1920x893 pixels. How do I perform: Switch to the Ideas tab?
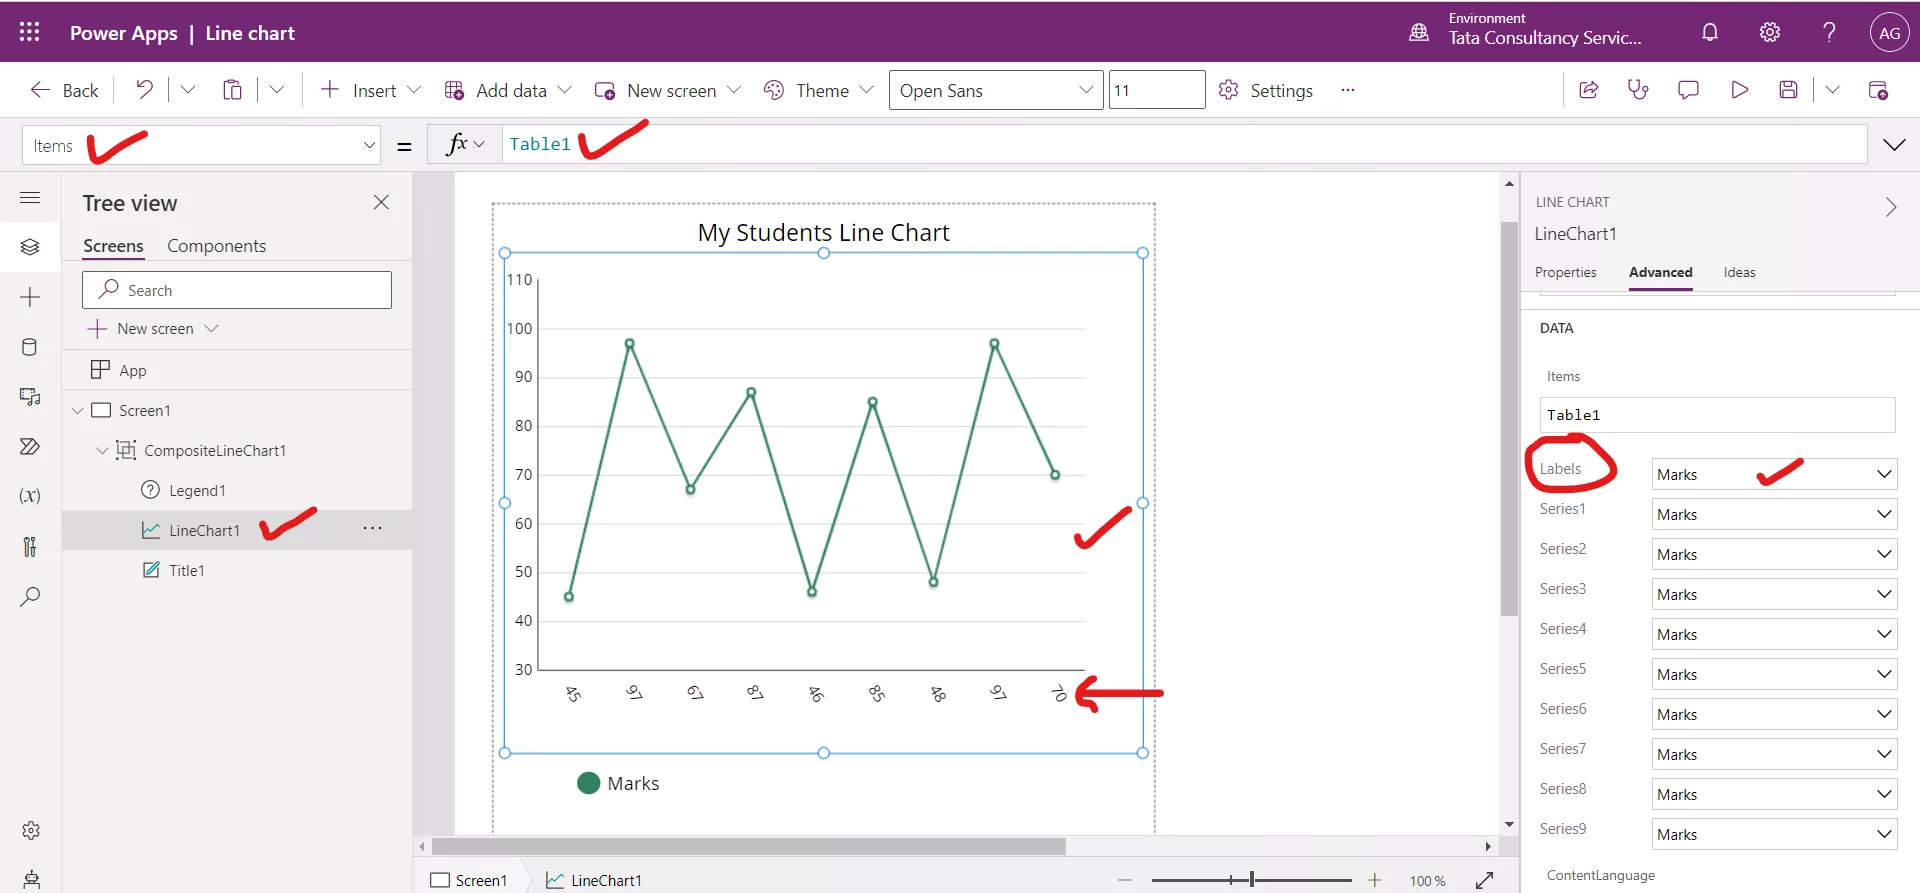click(x=1739, y=272)
